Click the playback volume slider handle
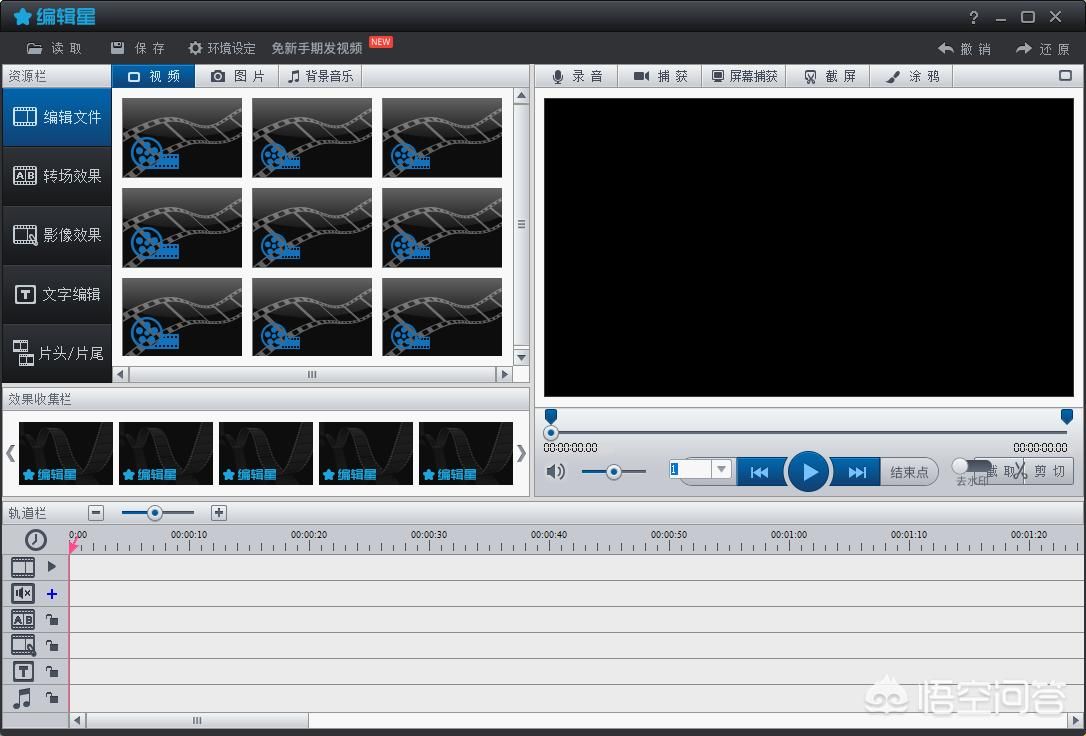 pos(614,471)
